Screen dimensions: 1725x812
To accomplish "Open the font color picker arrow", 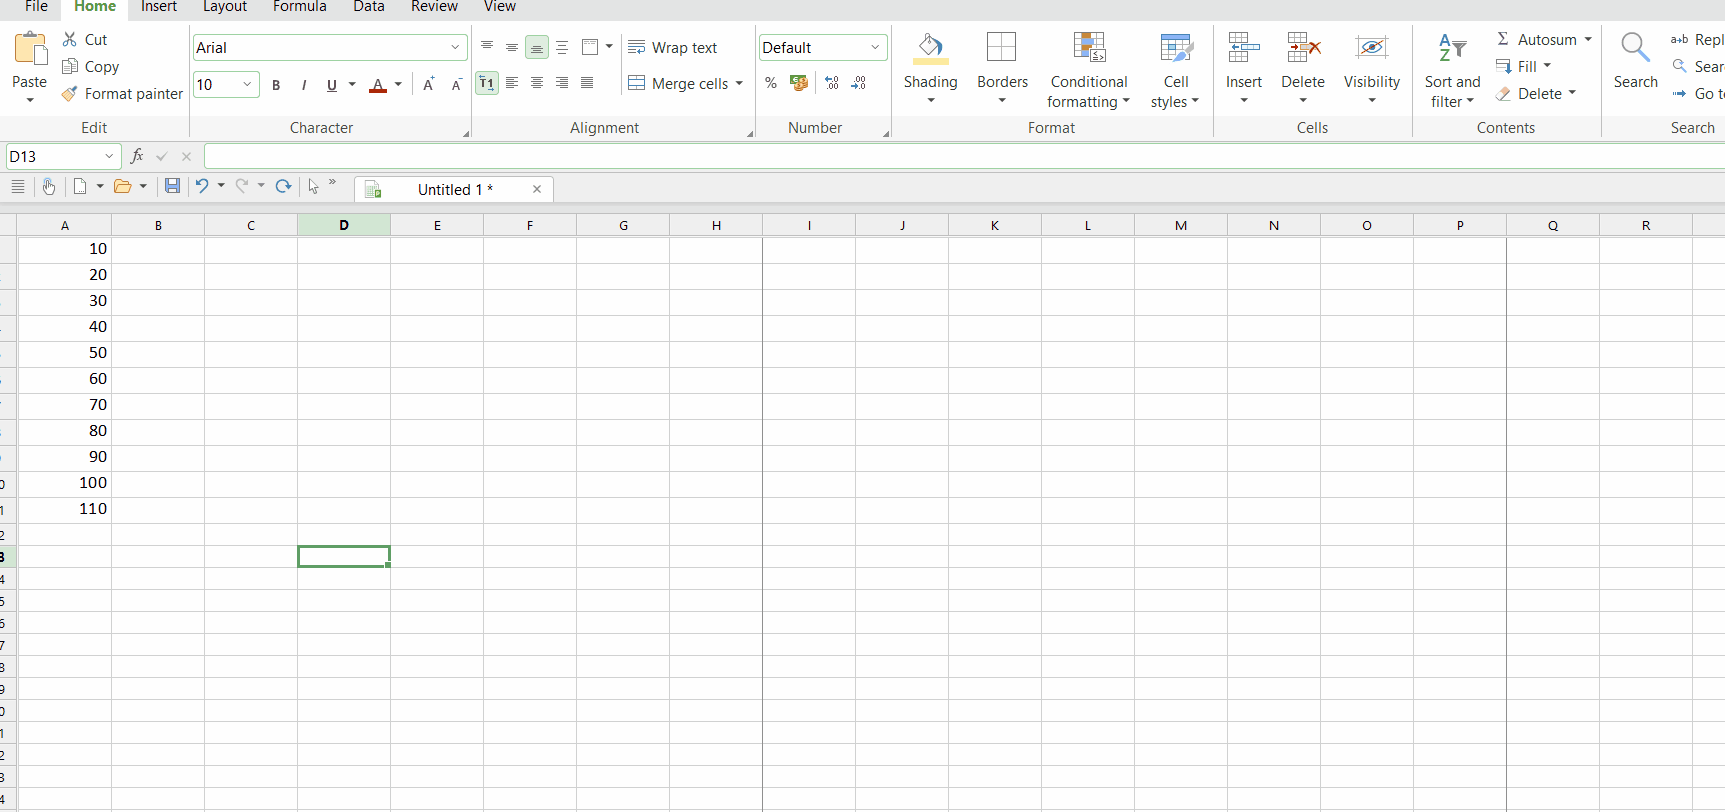I will 398,85.
